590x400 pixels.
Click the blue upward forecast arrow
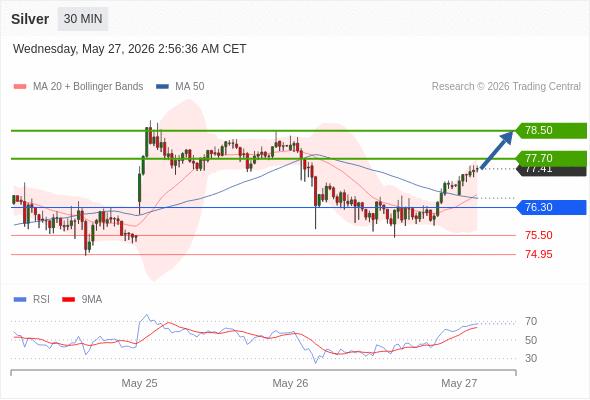click(x=497, y=150)
